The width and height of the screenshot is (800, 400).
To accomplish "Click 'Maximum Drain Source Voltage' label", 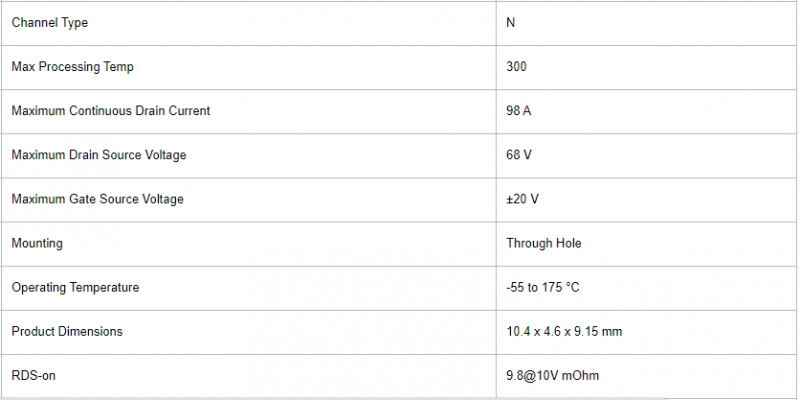I will coord(98,155).
